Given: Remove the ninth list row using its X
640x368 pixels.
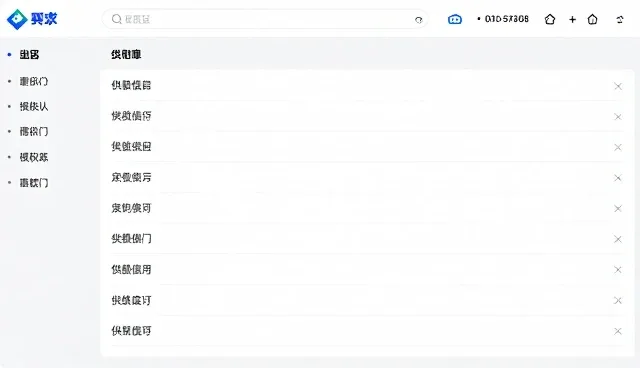Looking at the screenshot, I should tap(618, 331).
